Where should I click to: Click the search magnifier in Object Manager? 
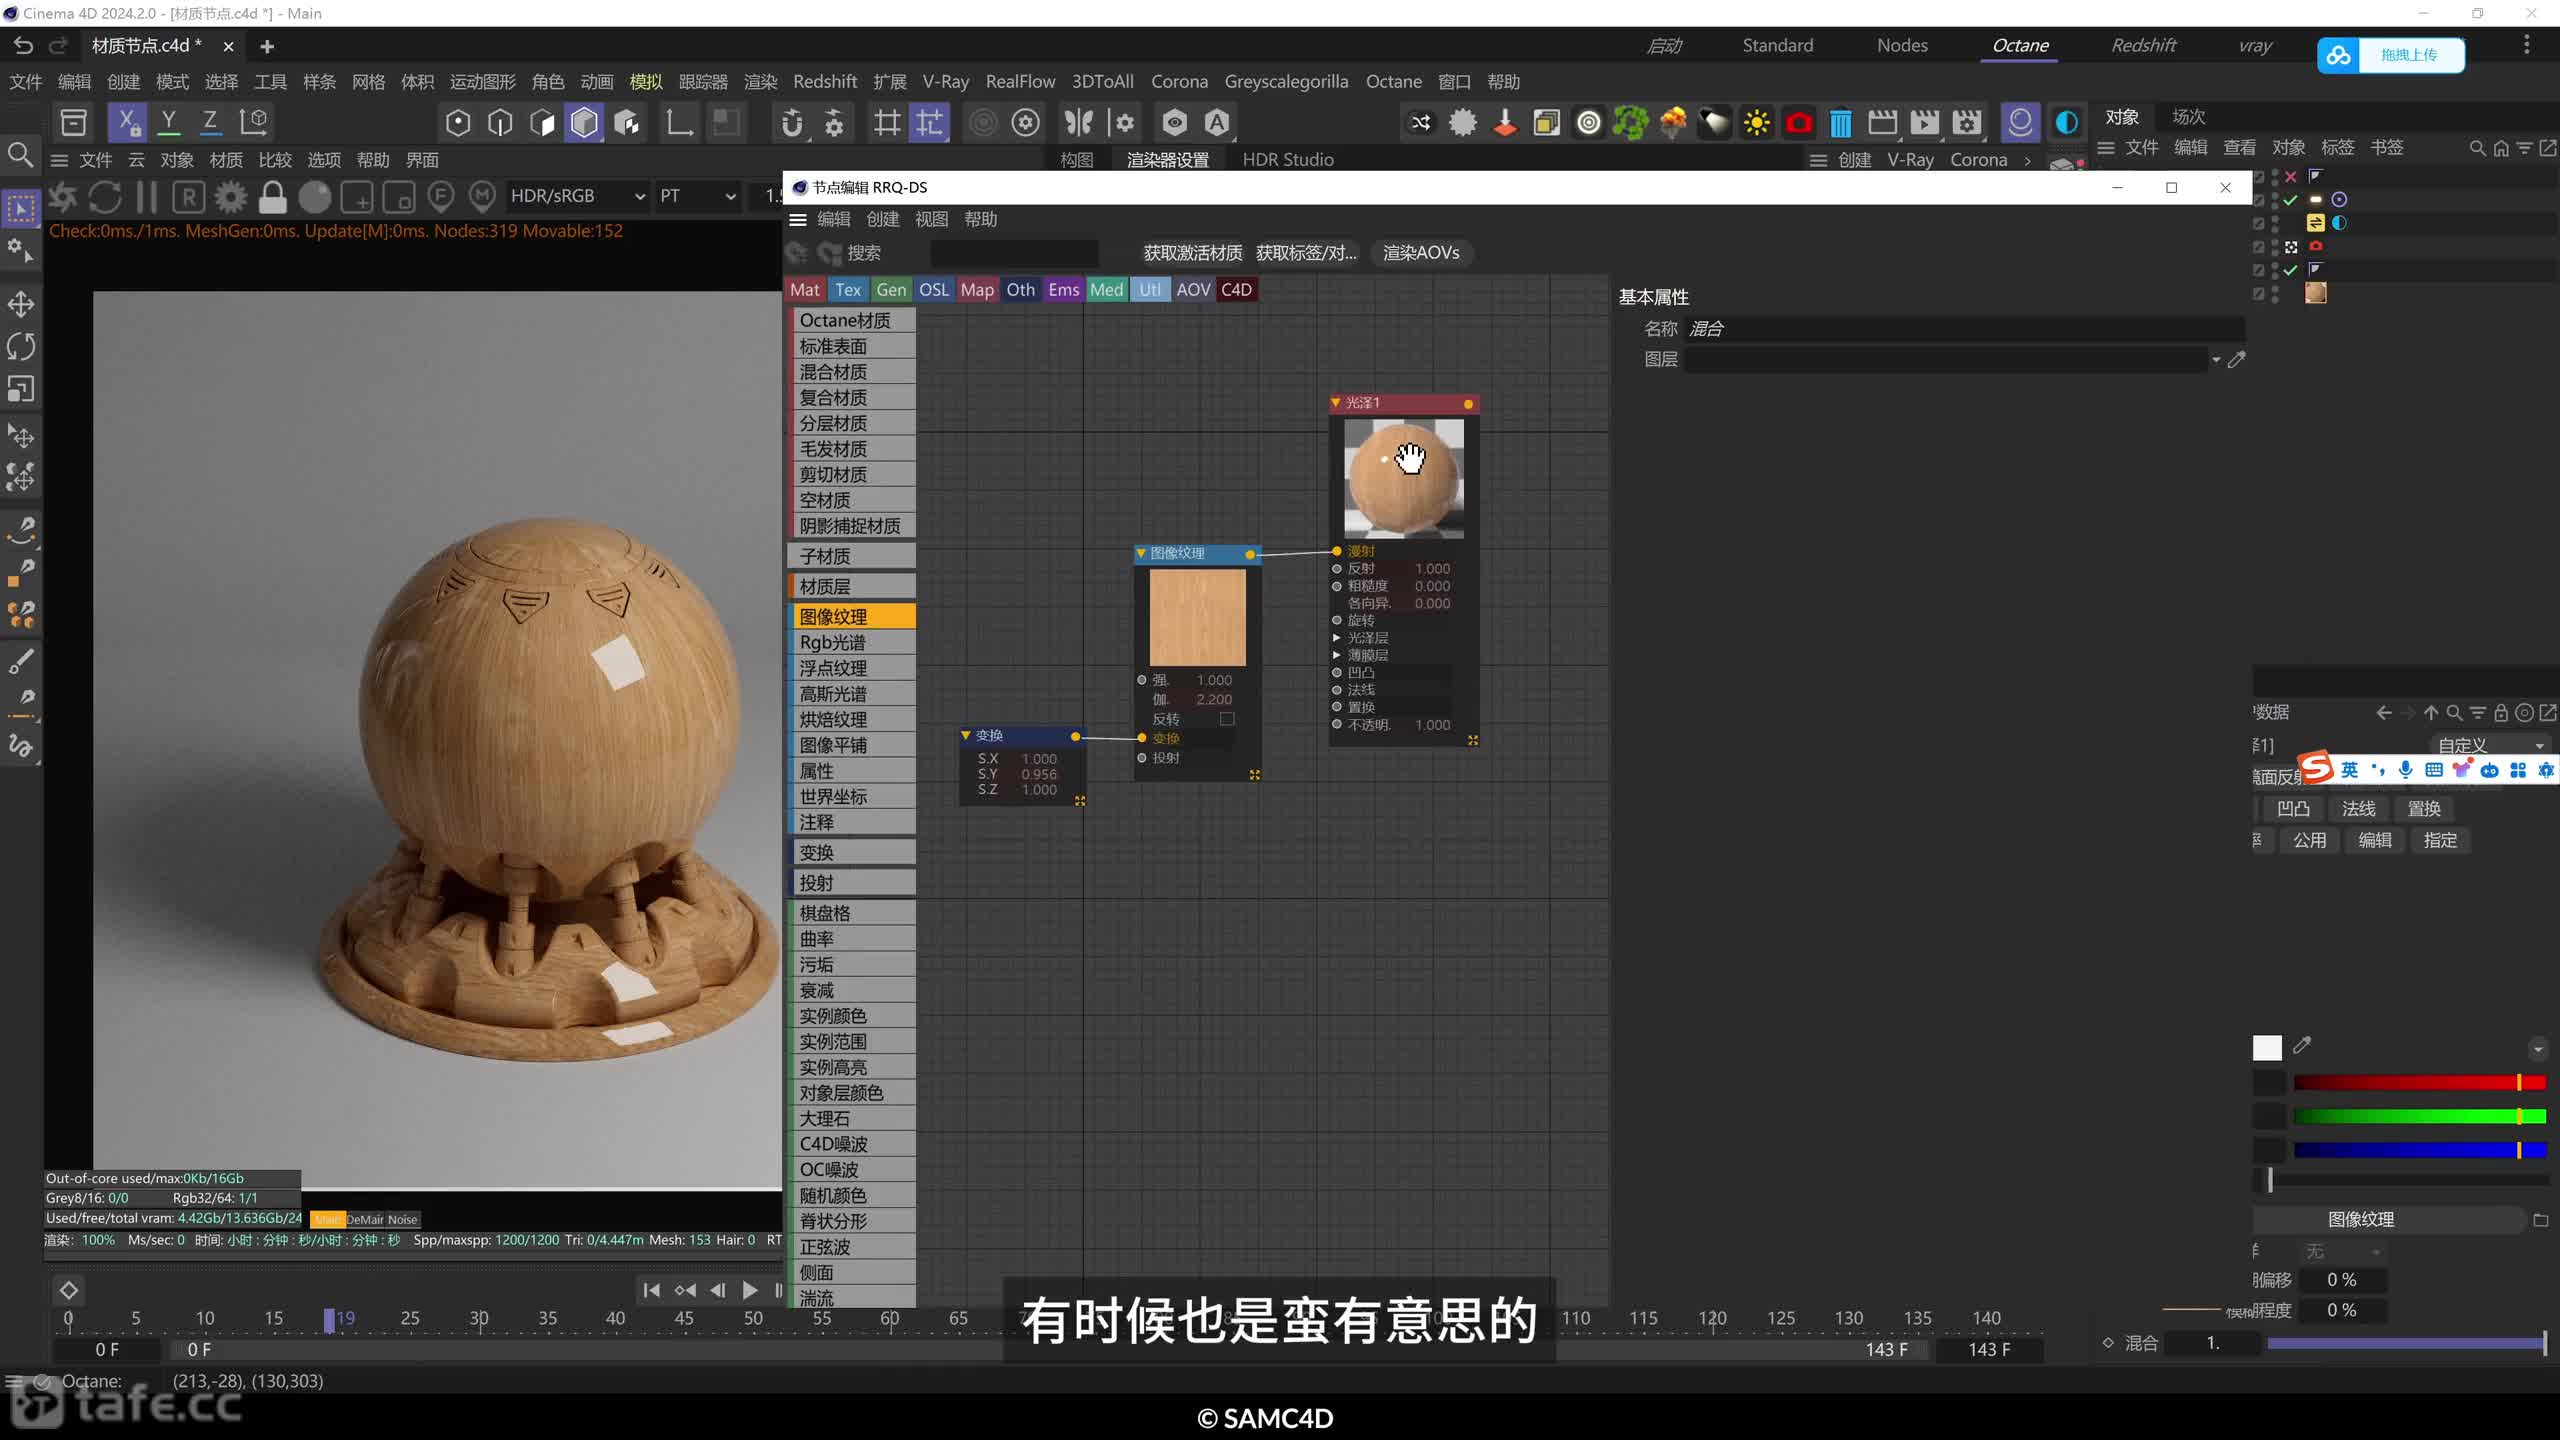[x=2477, y=148]
